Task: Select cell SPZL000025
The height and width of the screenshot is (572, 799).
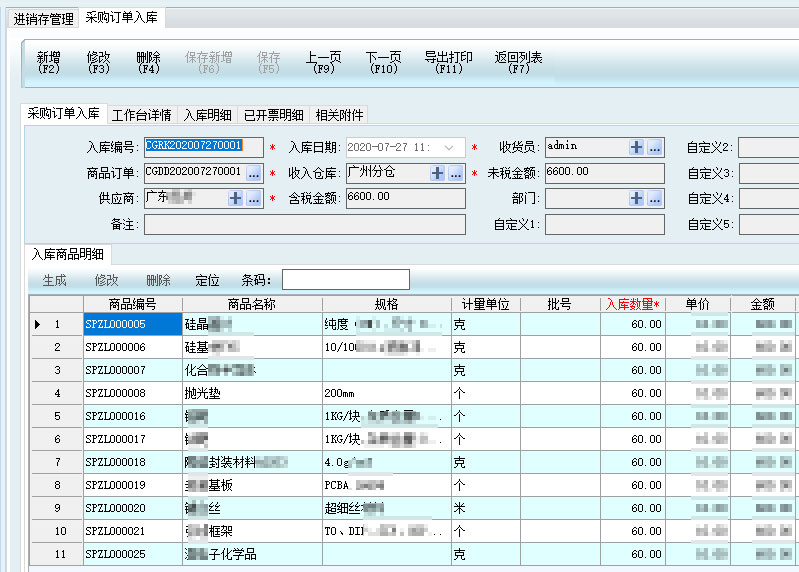Action: [132, 554]
